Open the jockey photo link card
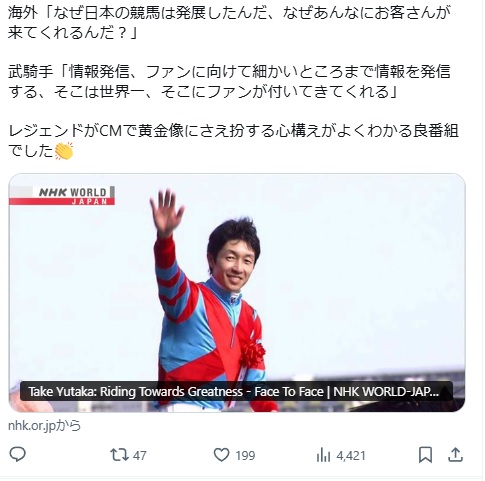The image size is (485, 481). coord(237,293)
